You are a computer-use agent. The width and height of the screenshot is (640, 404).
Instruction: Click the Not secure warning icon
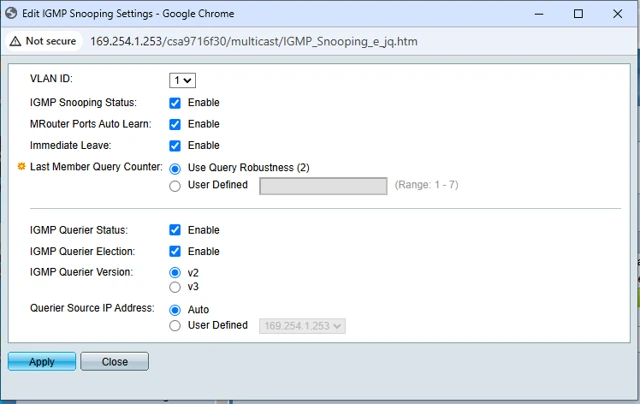point(15,41)
